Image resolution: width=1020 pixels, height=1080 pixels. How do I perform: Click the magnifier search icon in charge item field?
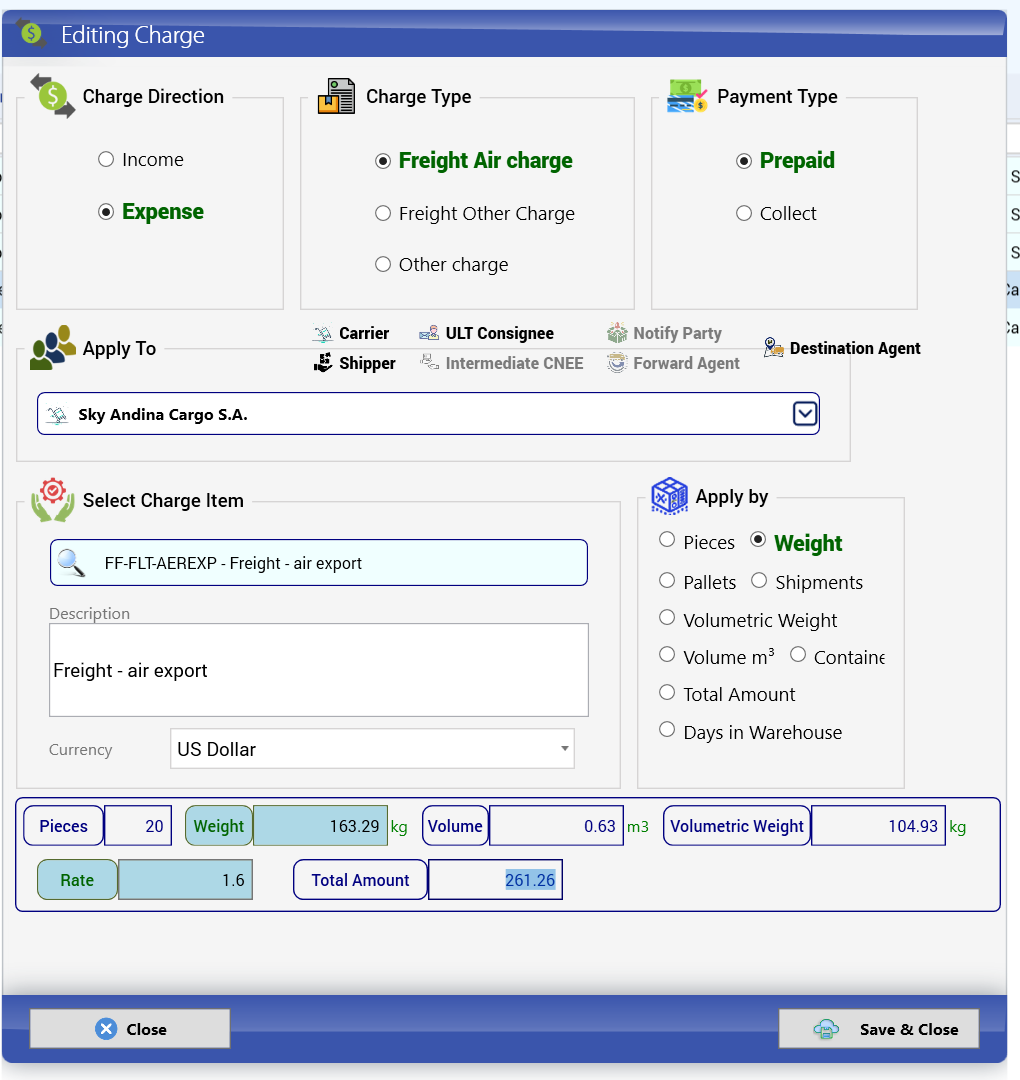[71, 563]
